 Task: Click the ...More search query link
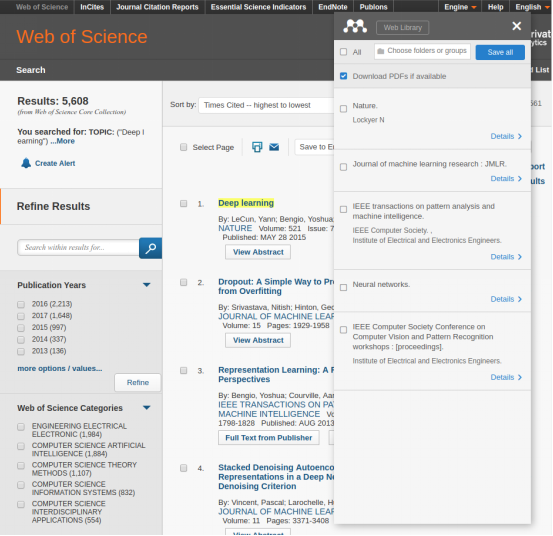(62, 141)
